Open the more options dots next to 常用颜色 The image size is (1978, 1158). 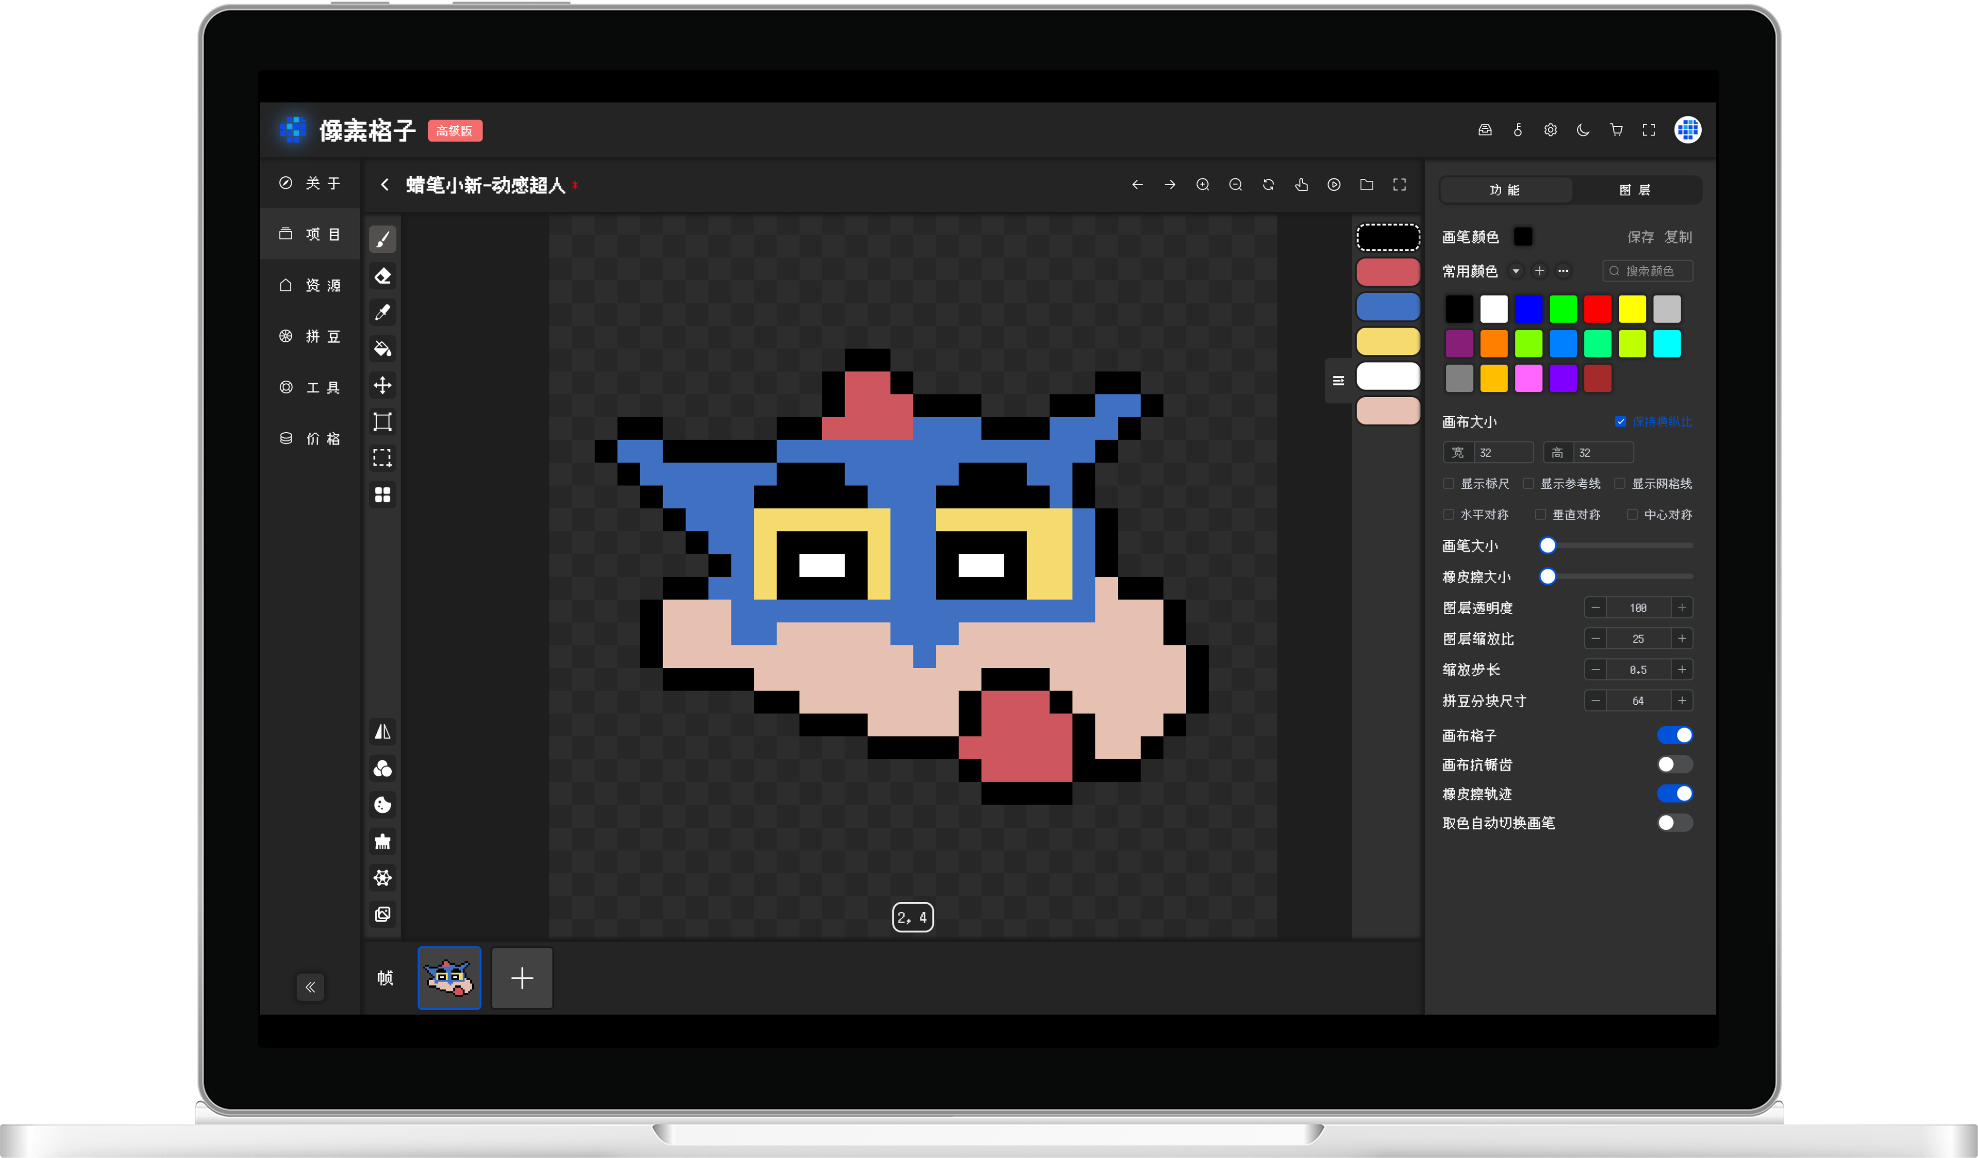click(x=1563, y=271)
